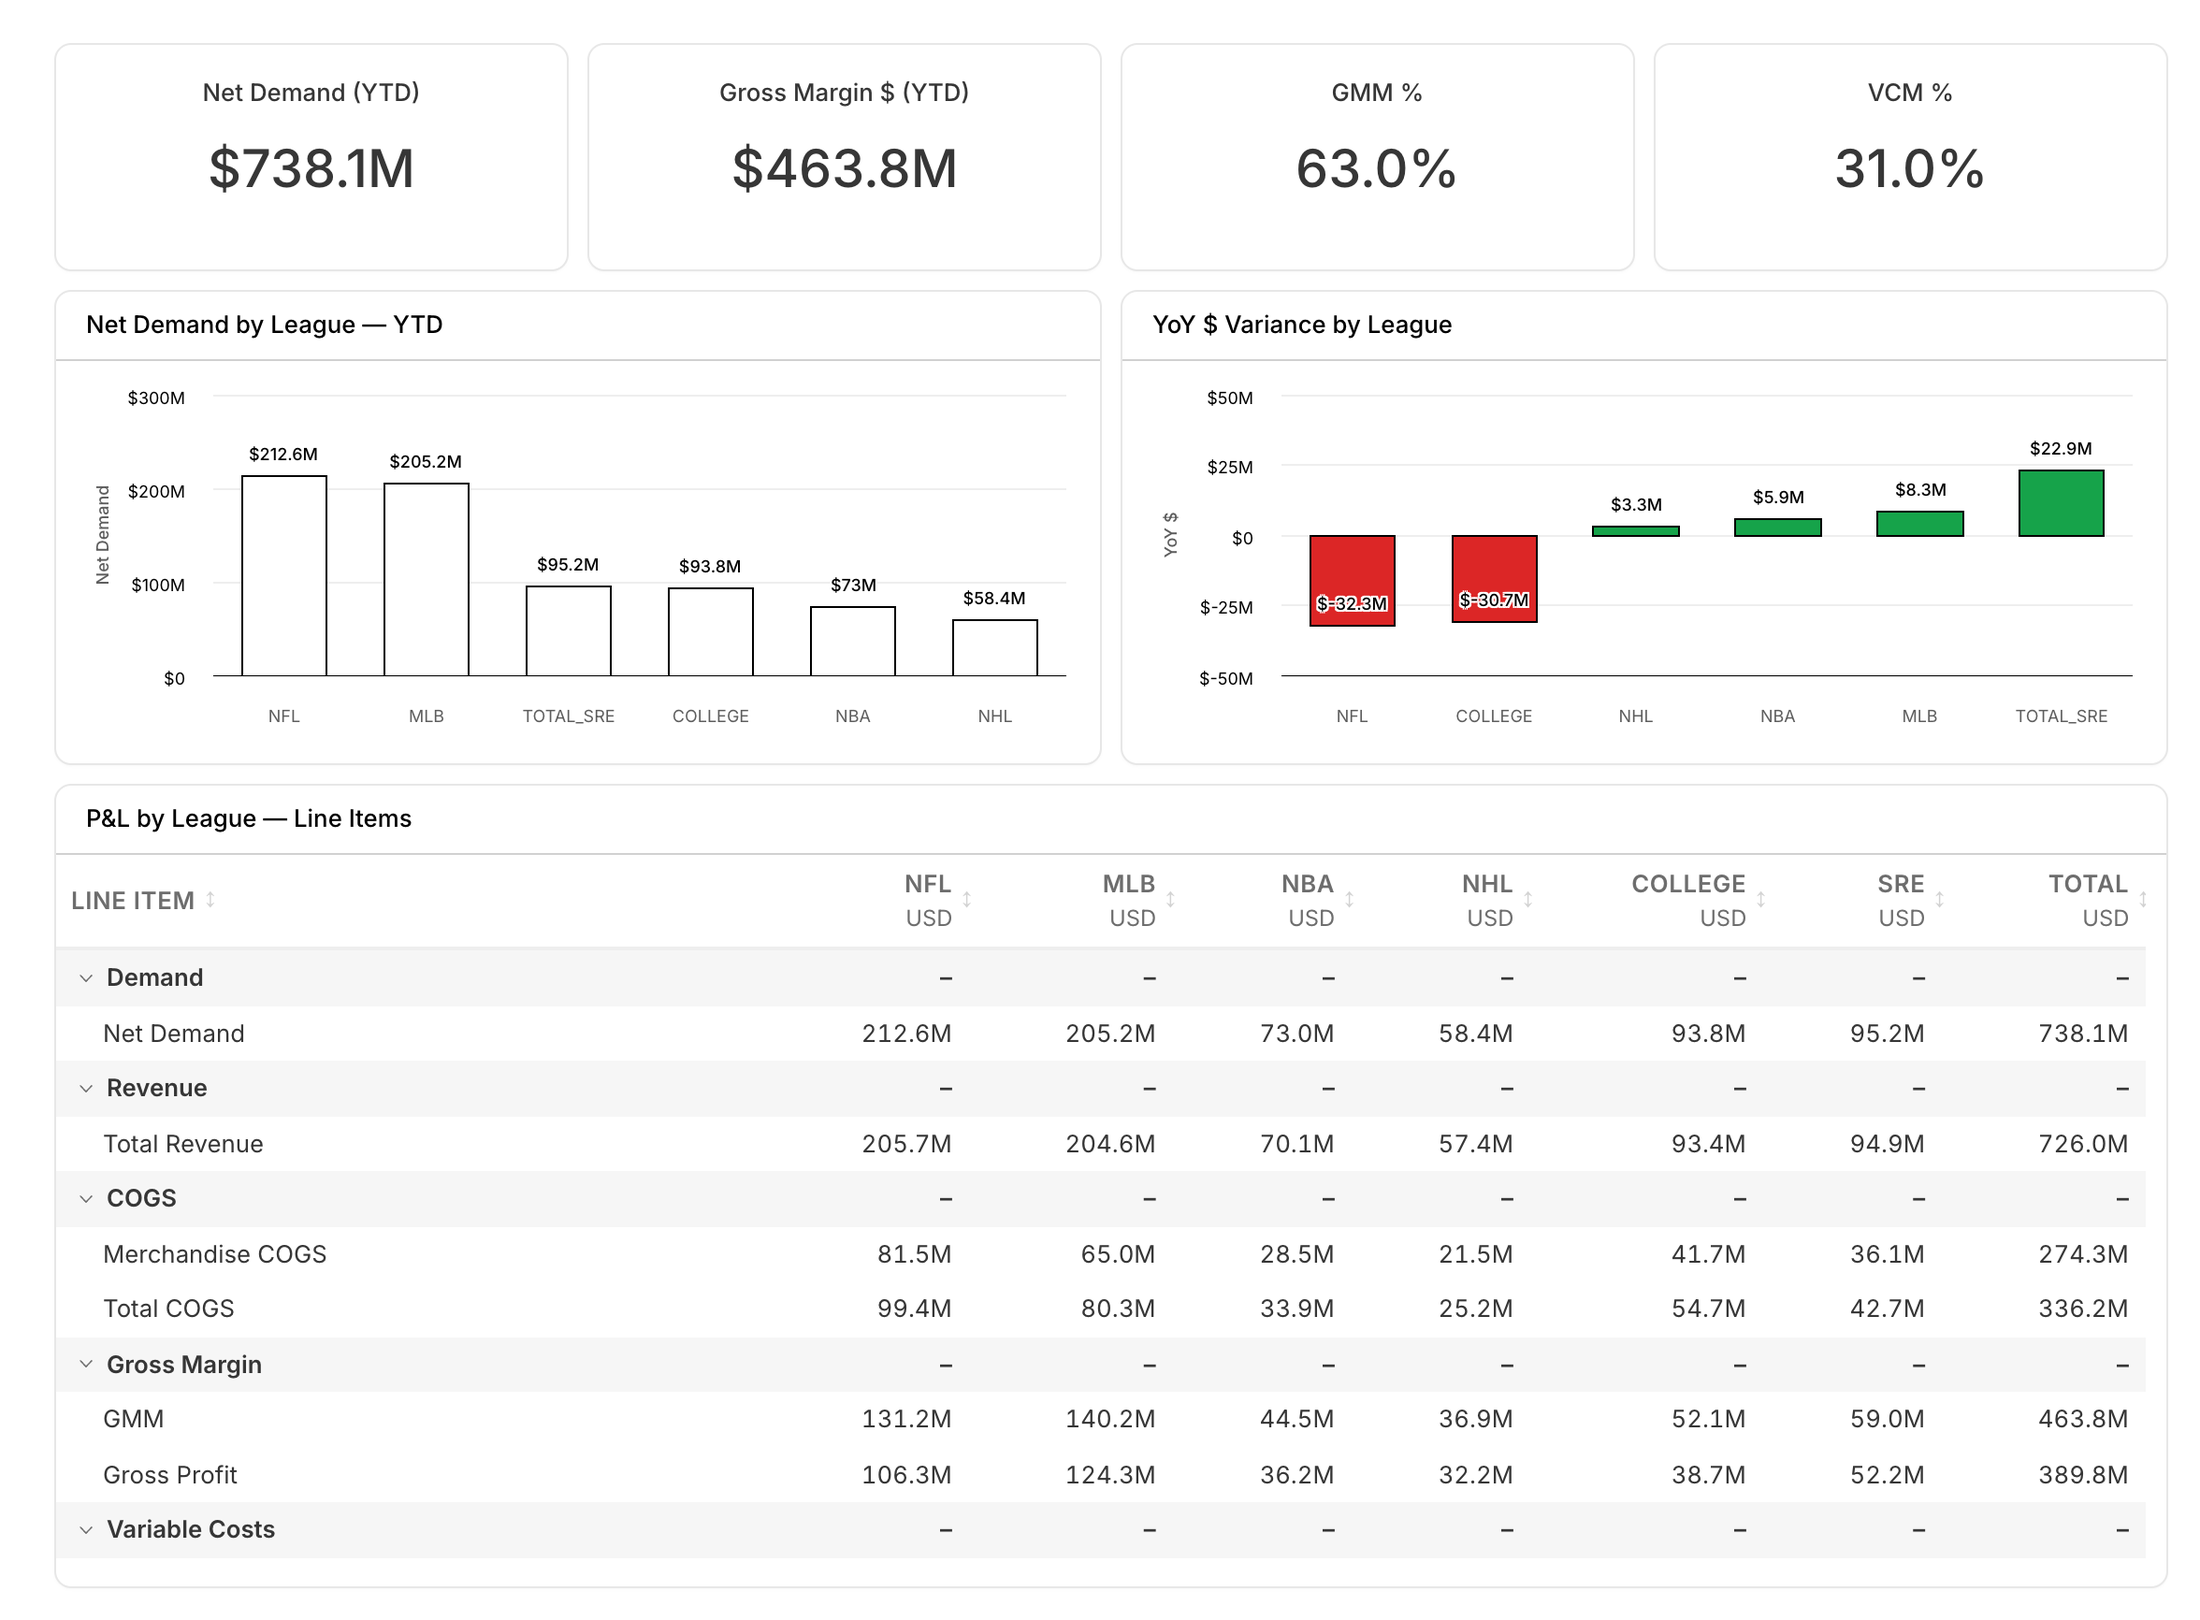2200x1620 pixels.
Task: Click the 726.0M total revenue cell
Action: [2083, 1143]
